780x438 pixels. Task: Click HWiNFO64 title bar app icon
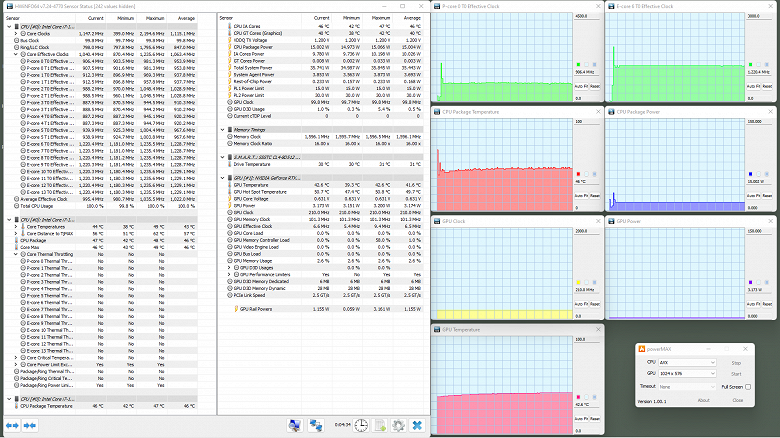pos(10,6)
